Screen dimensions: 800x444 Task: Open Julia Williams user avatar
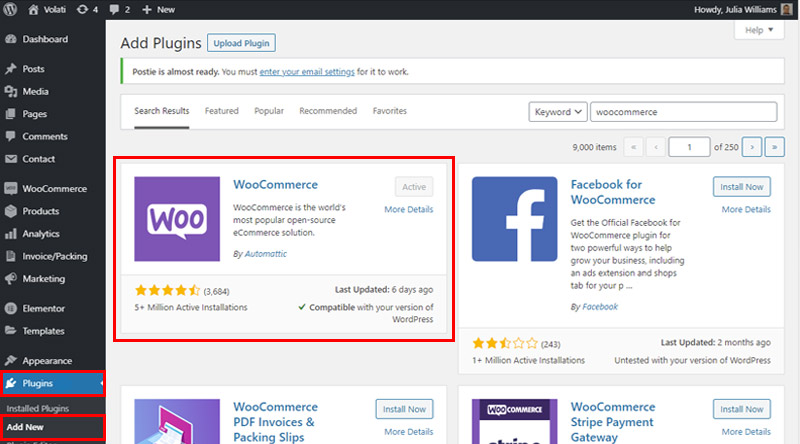tap(786, 9)
